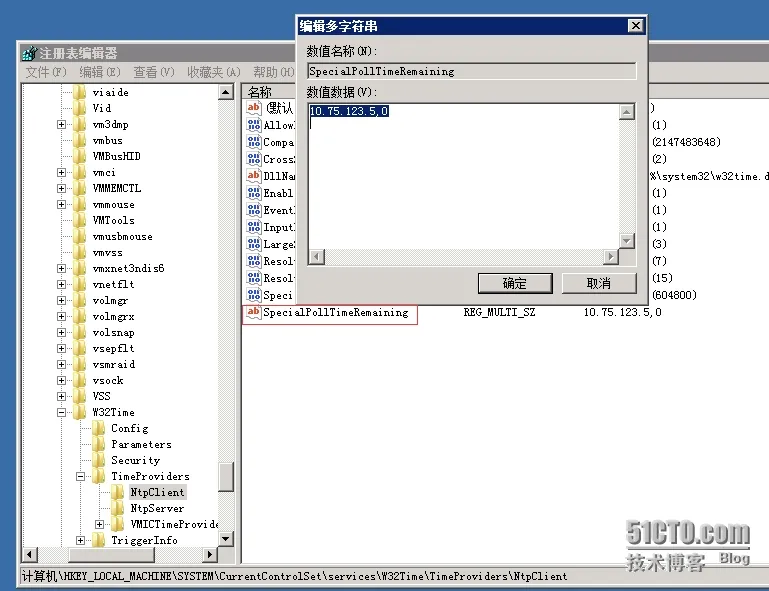This screenshot has height=591, width=769.
Task: Cancel the dialog with 取消
Action: (599, 283)
